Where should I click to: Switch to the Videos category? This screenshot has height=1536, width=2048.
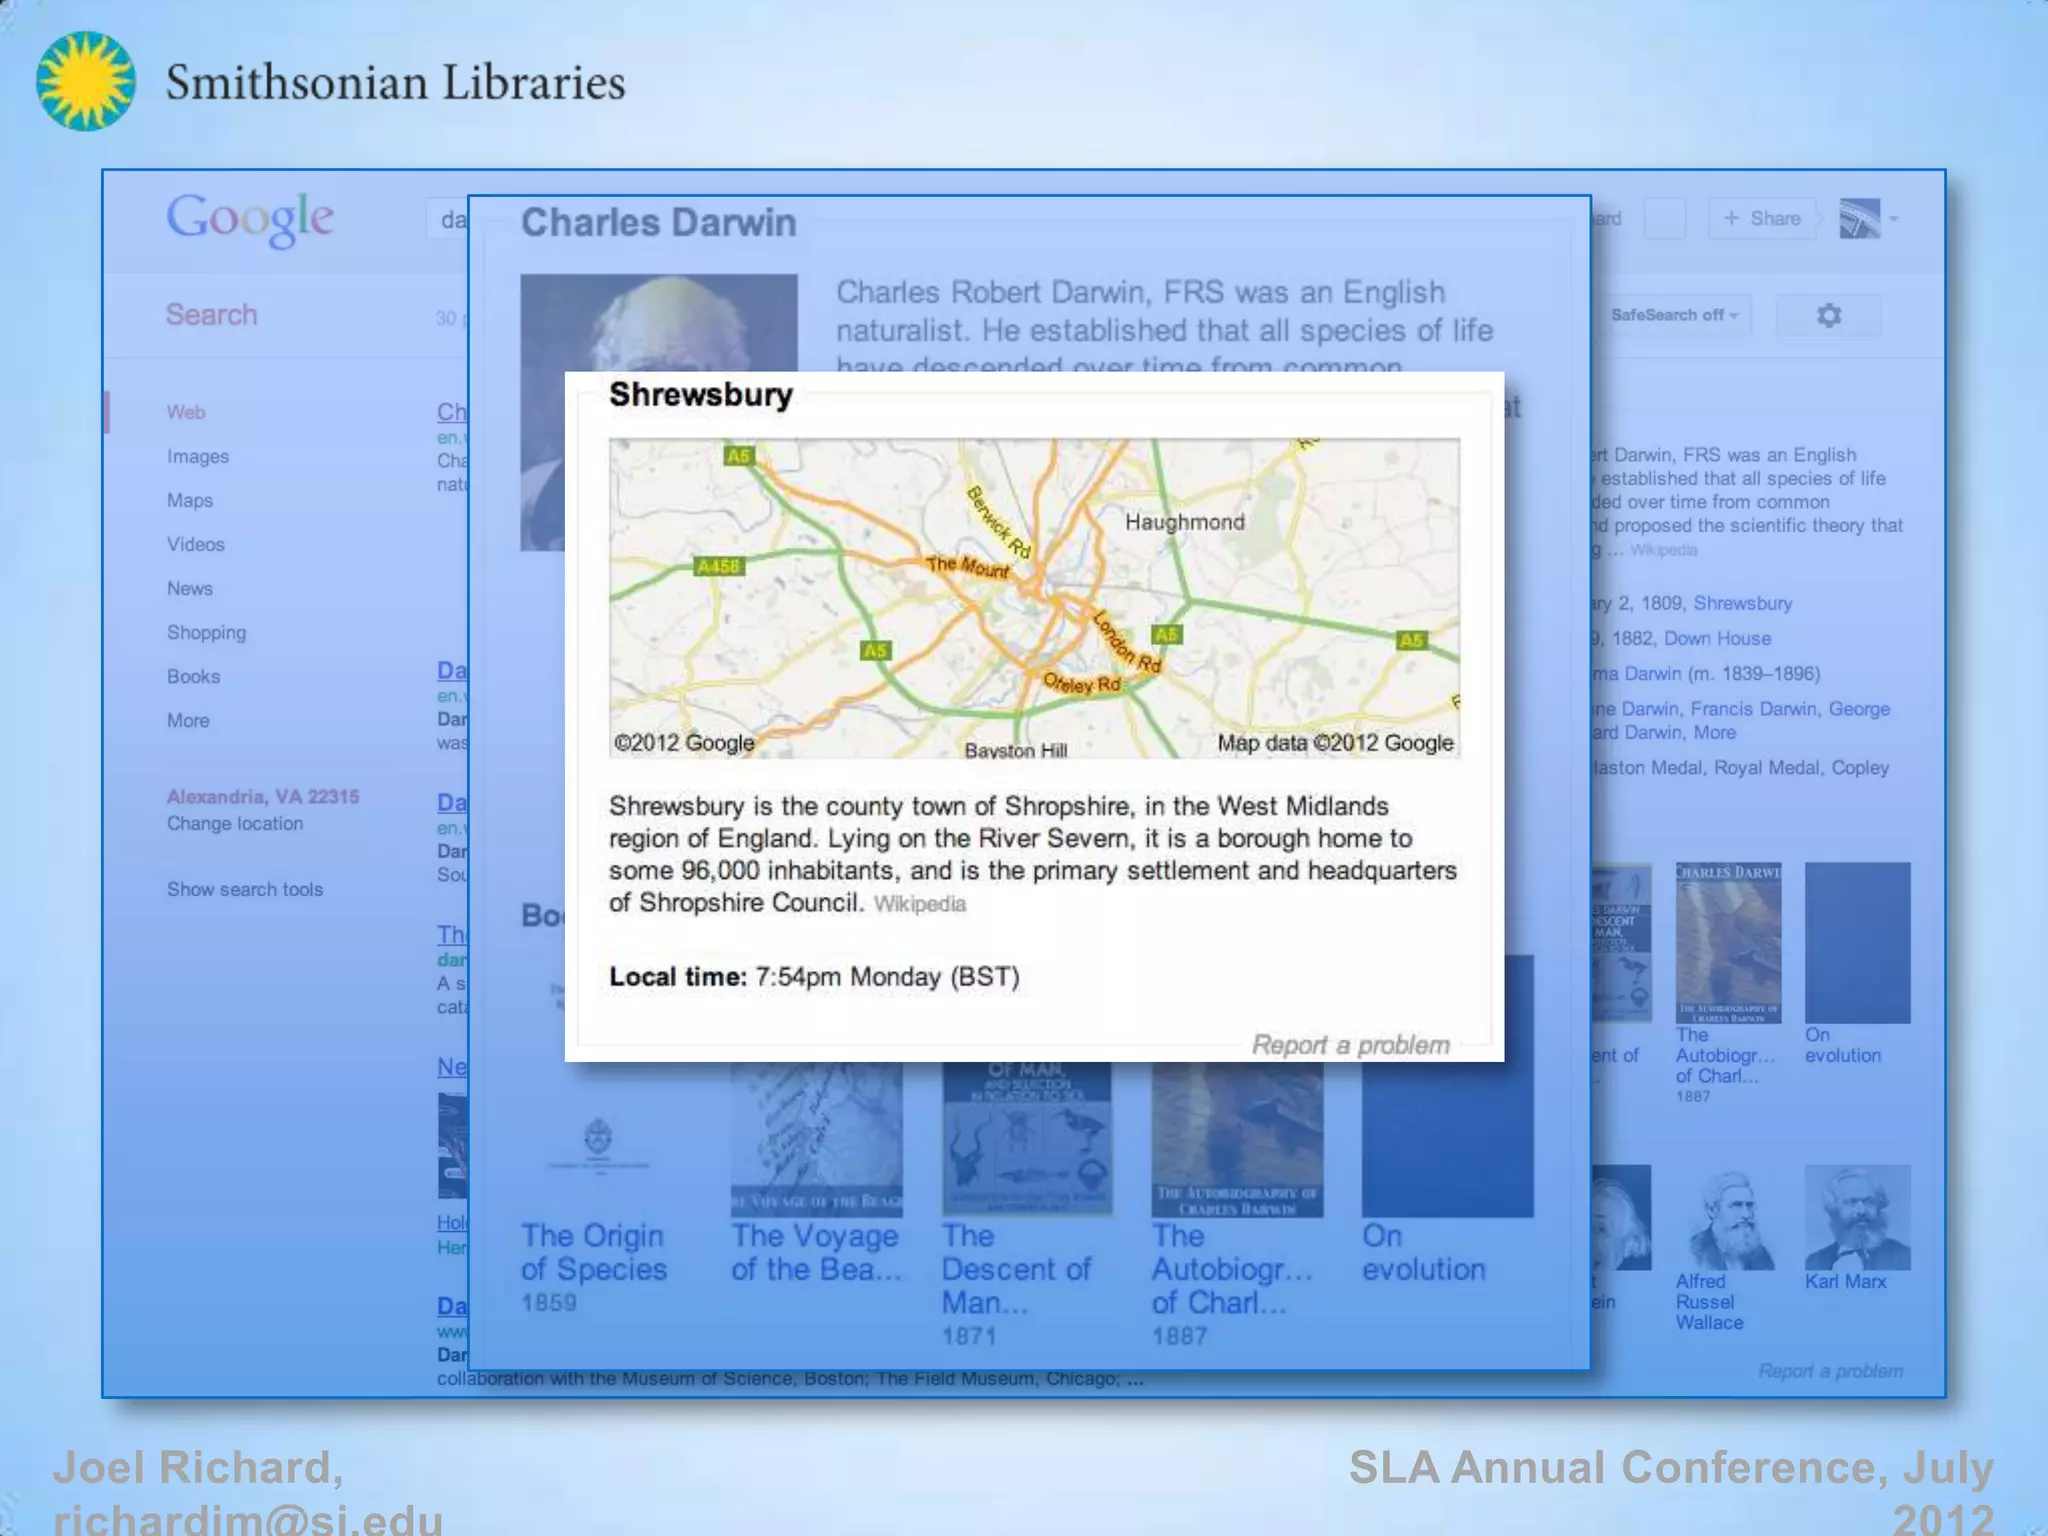[196, 544]
